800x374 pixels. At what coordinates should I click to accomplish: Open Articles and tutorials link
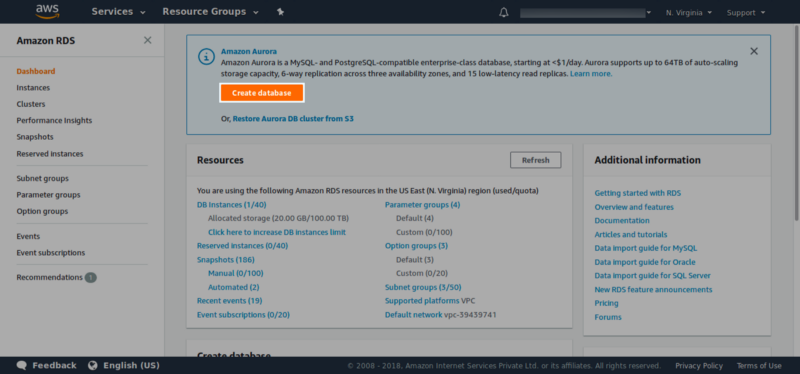point(631,234)
